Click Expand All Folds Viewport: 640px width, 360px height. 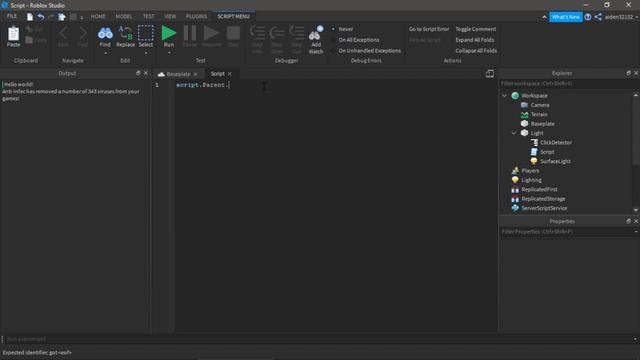(x=475, y=40)
